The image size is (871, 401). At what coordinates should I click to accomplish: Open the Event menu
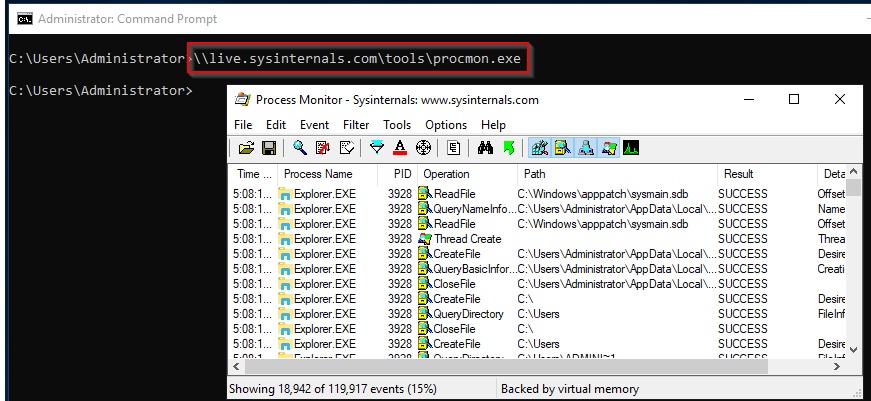pyautogui.click(x=314, y=125)
